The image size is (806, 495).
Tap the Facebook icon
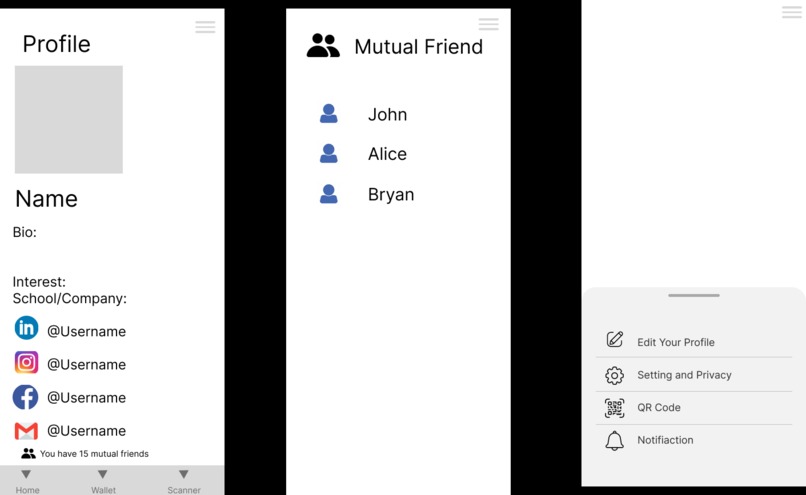point(26,397)
